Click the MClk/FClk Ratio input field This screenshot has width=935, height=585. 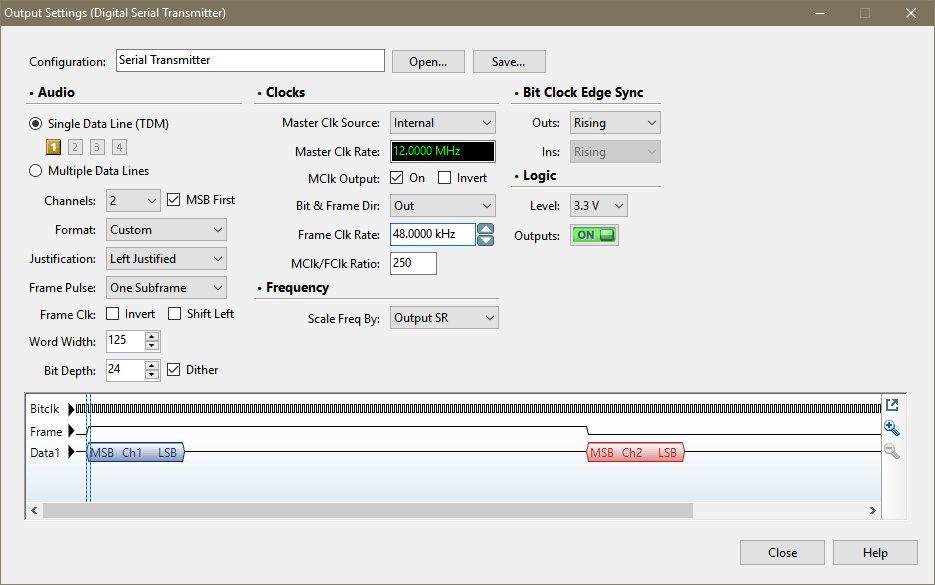(413, 264)
